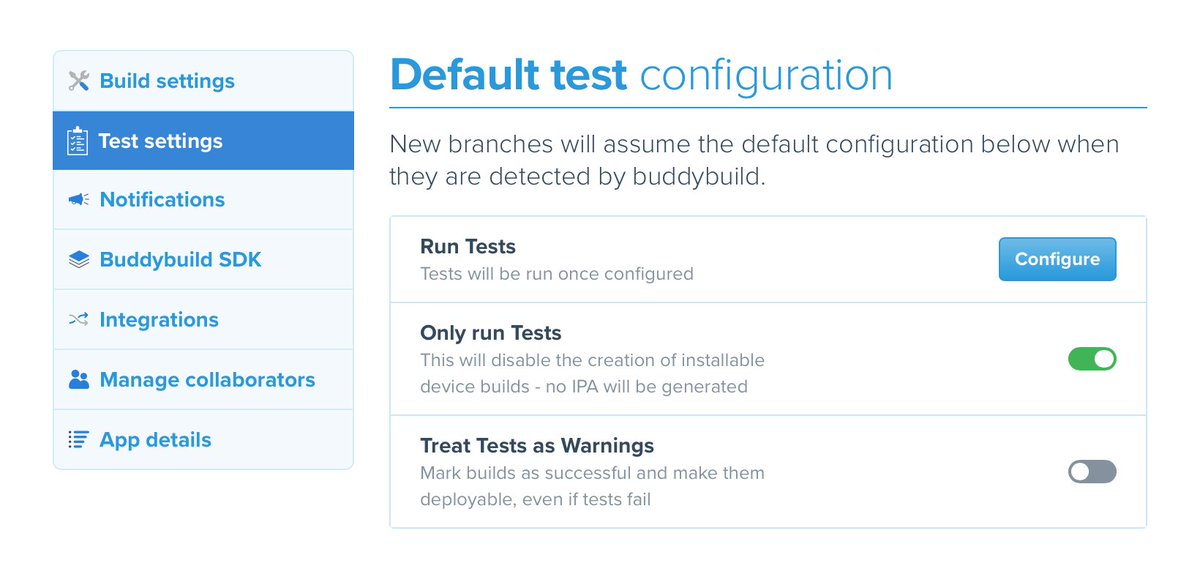Disable the Only run Tests toggle

tap(1092, 359)
